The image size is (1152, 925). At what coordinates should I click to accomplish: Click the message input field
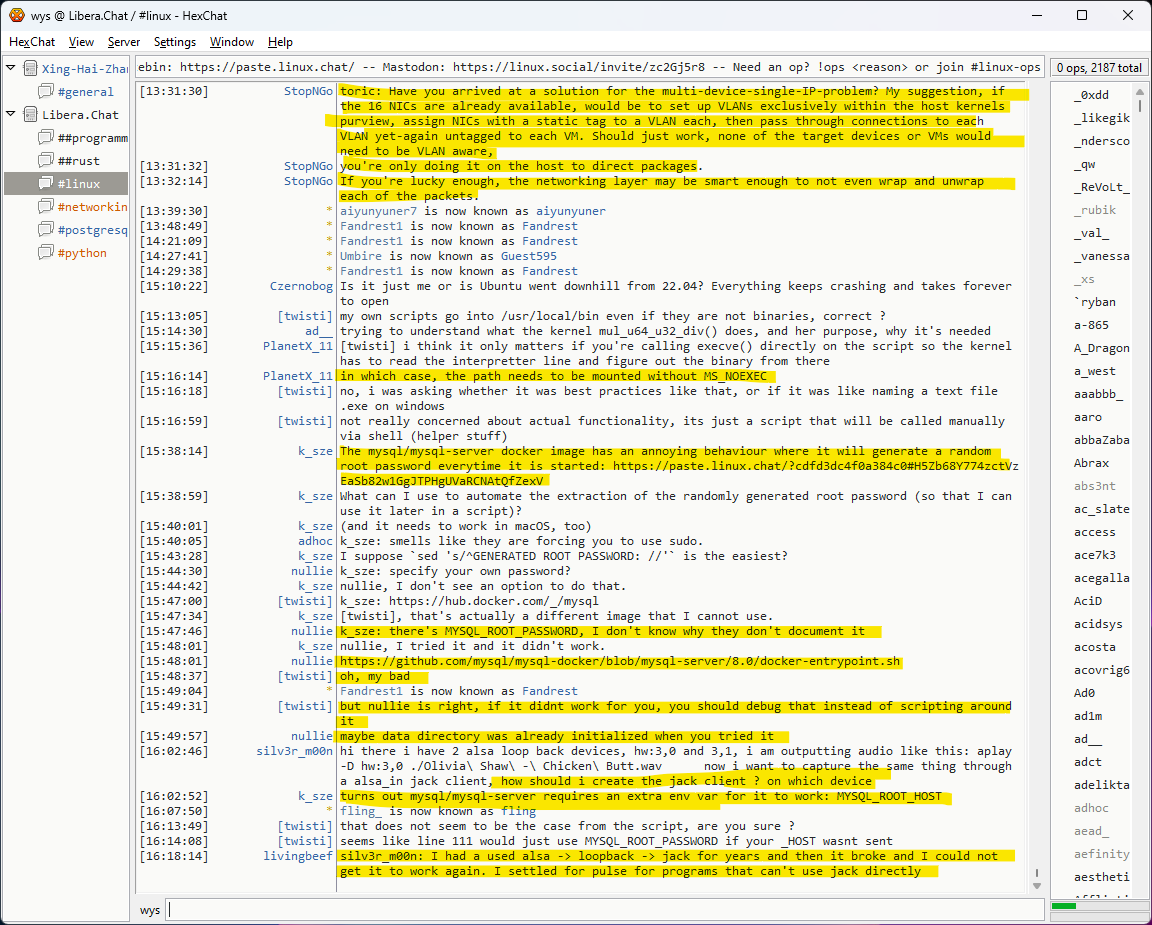(x=604, y=910)
